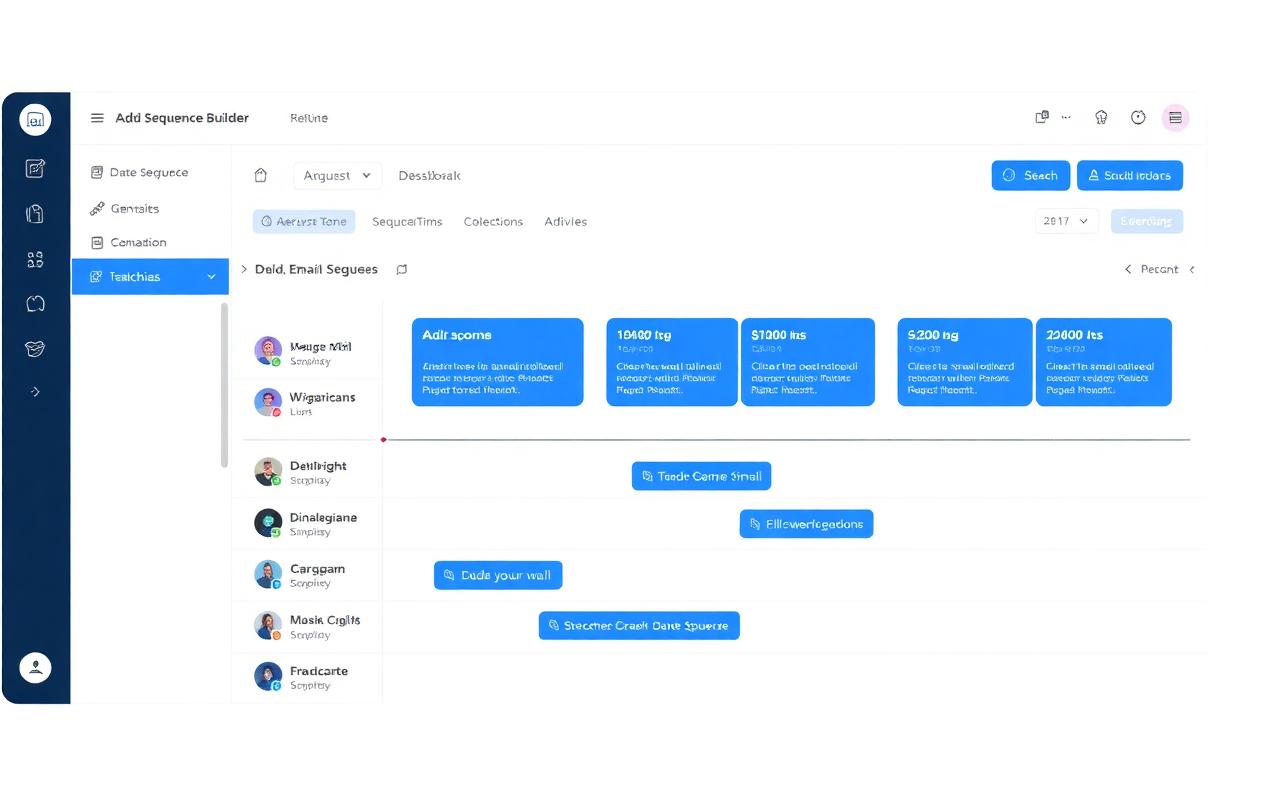Screen dimensions: 1280x800
Task: Toggle the hamburger menu beside Add Sequence Builder
Action: [97, 118]
